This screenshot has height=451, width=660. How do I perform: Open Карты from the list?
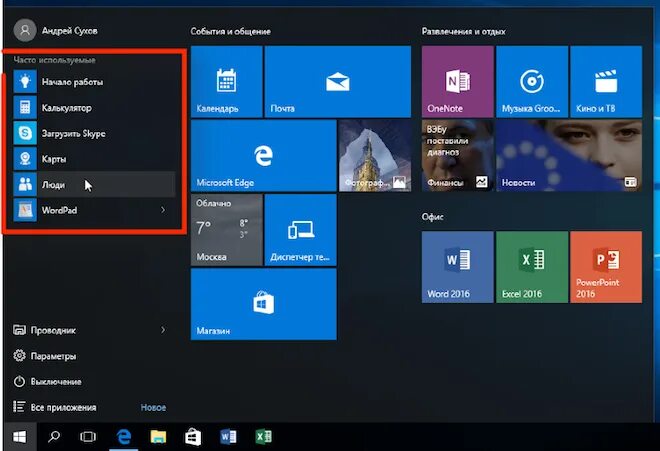pyautogui.click(x=94, y=159)
